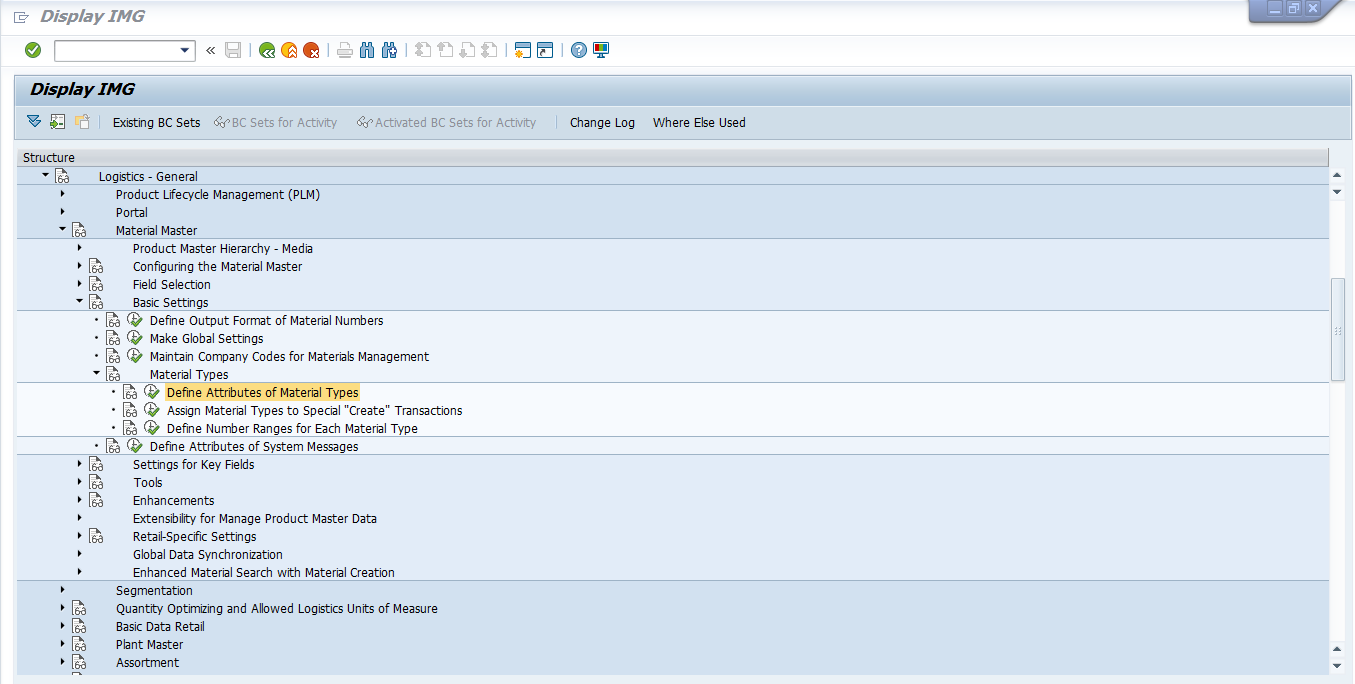This screenshot has width=1355, height=684.
Task: Expand the Field Selection node
Action: pyautogui.click(x=79, y=284)
